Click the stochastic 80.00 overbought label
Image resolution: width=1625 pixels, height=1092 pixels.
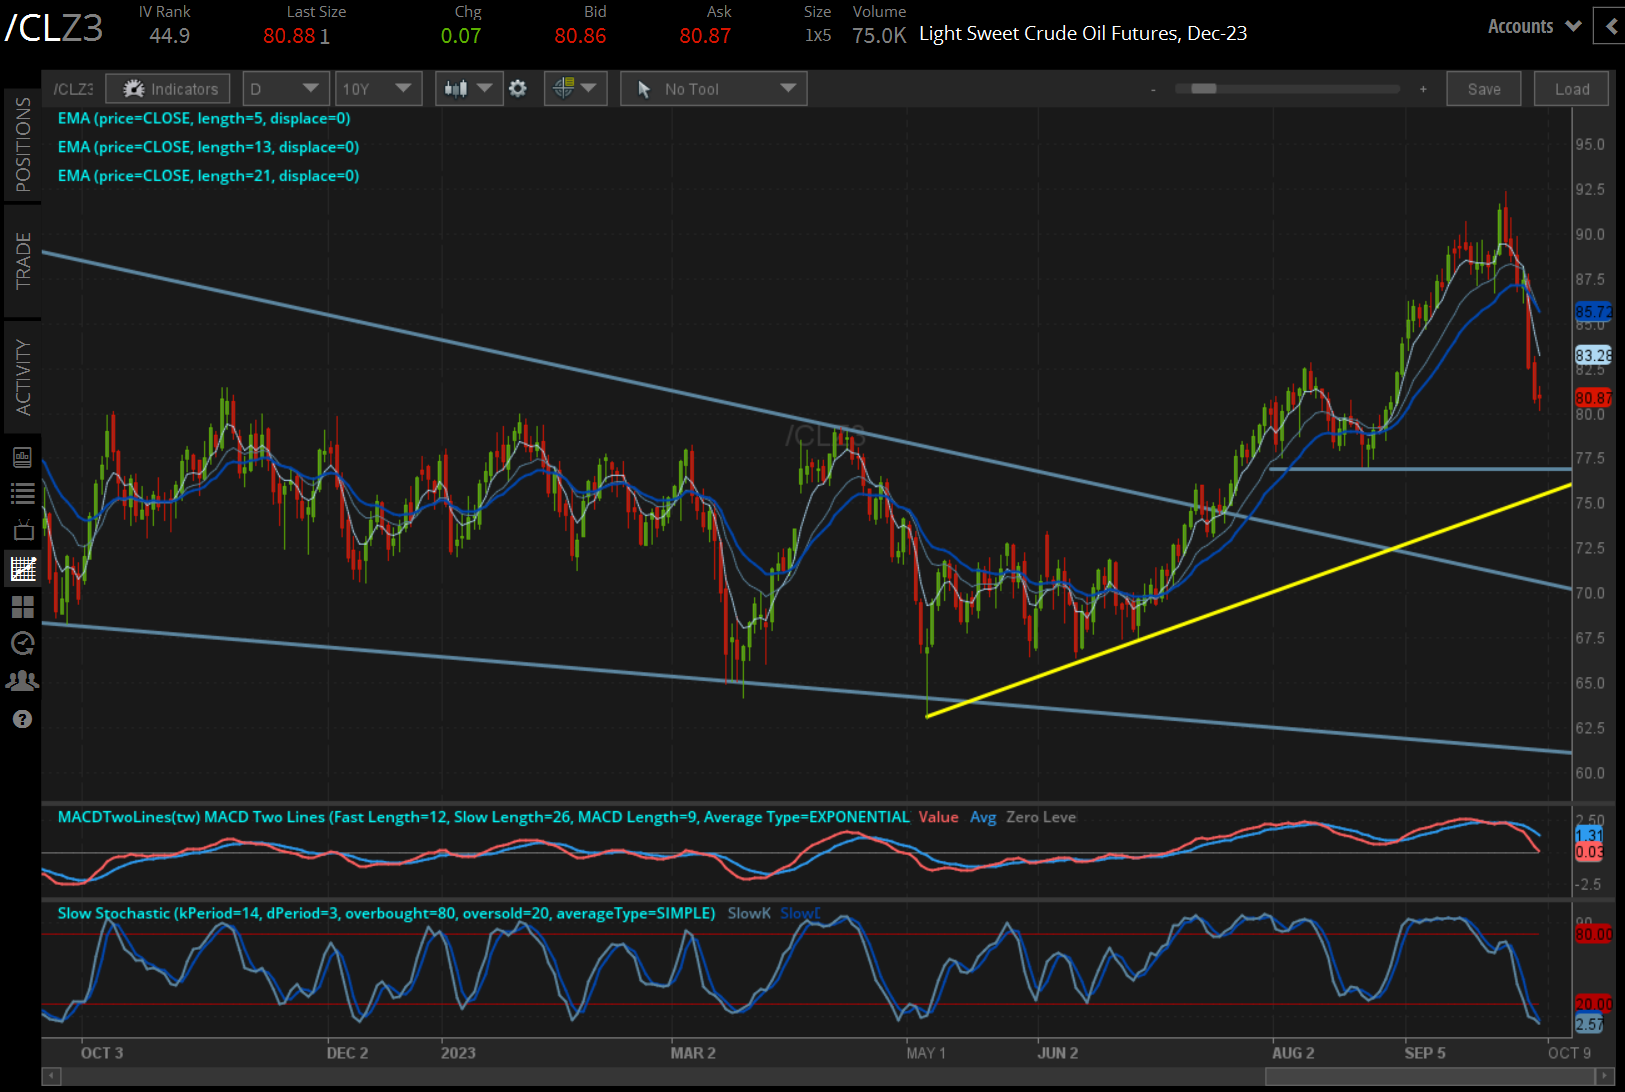coord(1593,934)
